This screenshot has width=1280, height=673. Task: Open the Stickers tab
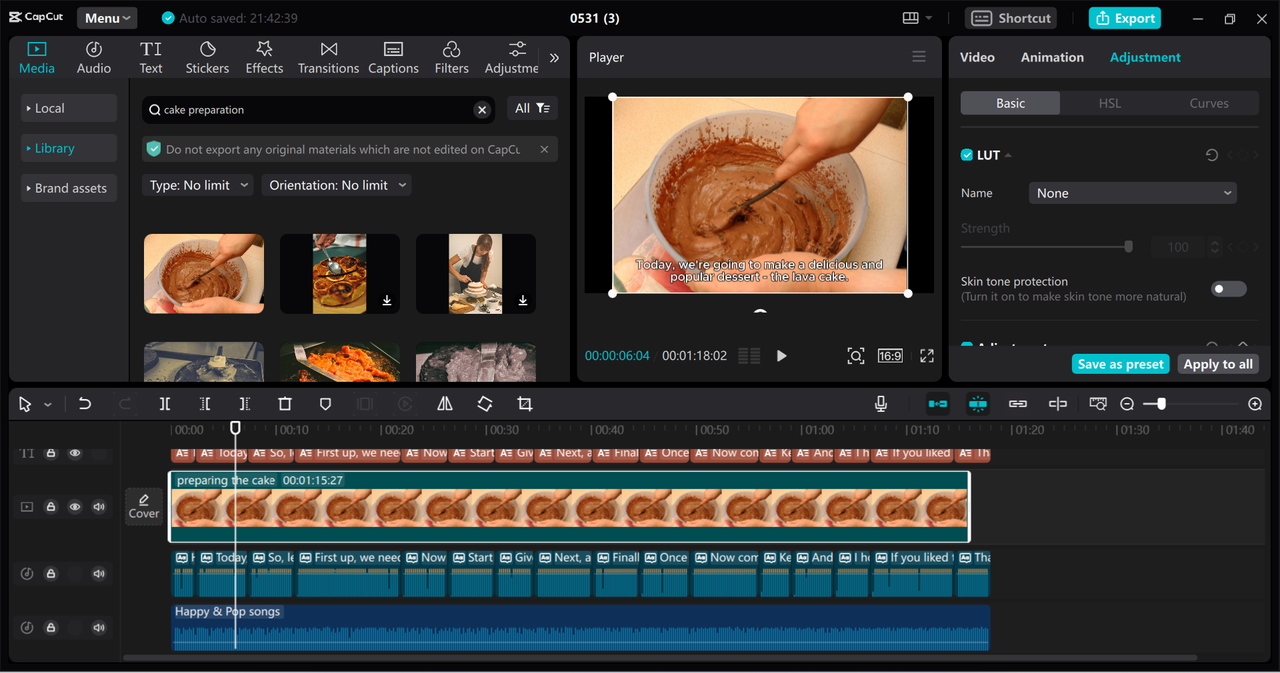click(207, 58)
